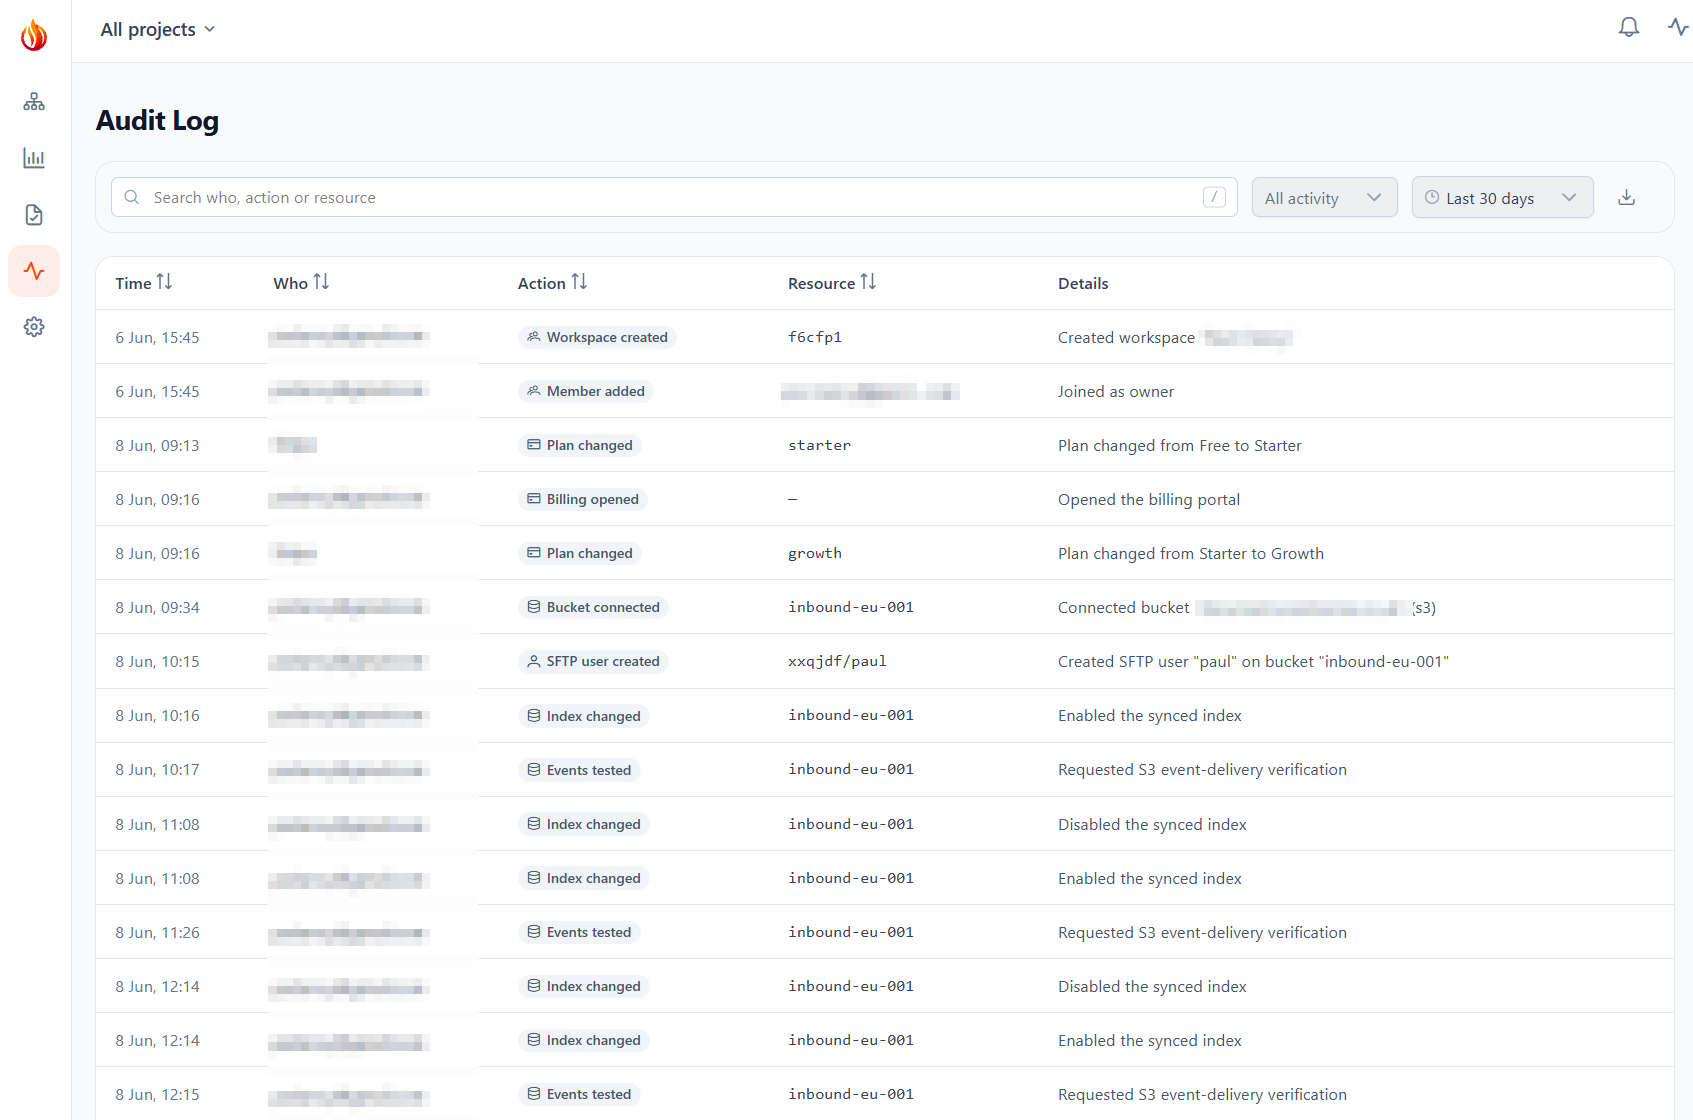Click the Workspace created action badge
The image size is (1693, 1120).
(x=597, y=337)
